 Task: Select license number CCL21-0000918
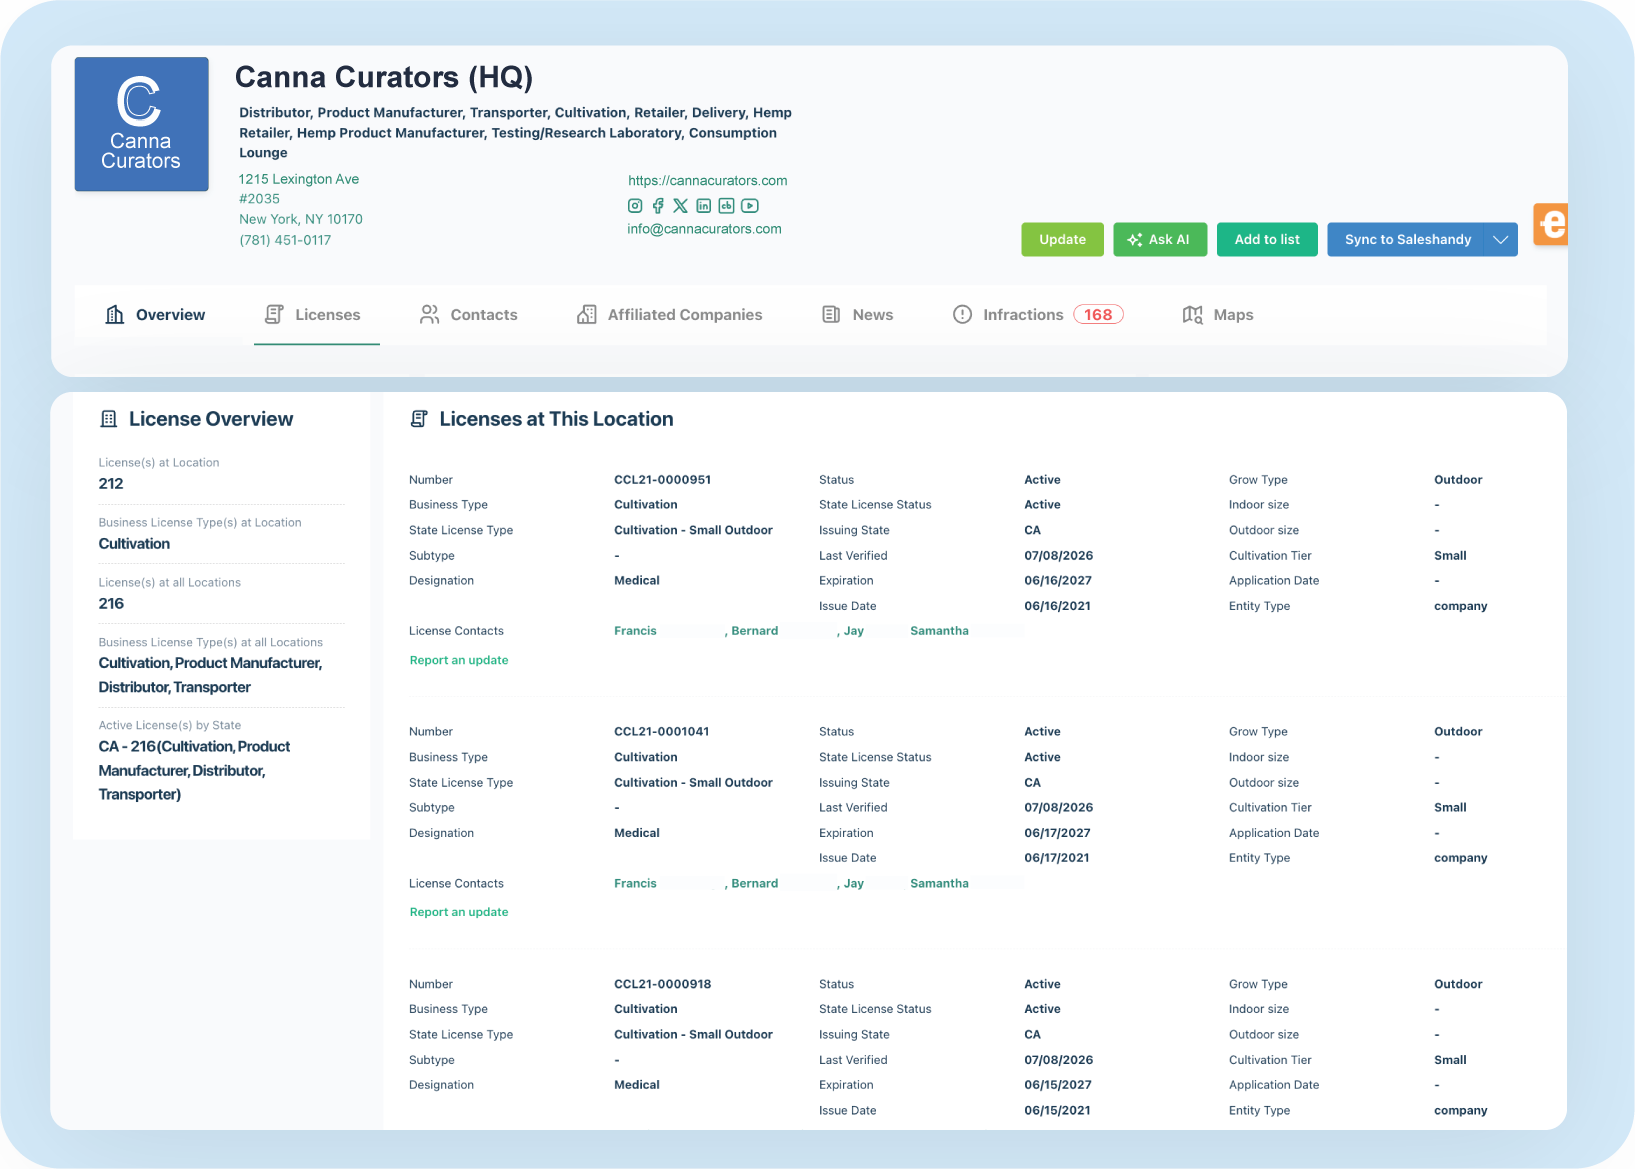tap(663, 984)
